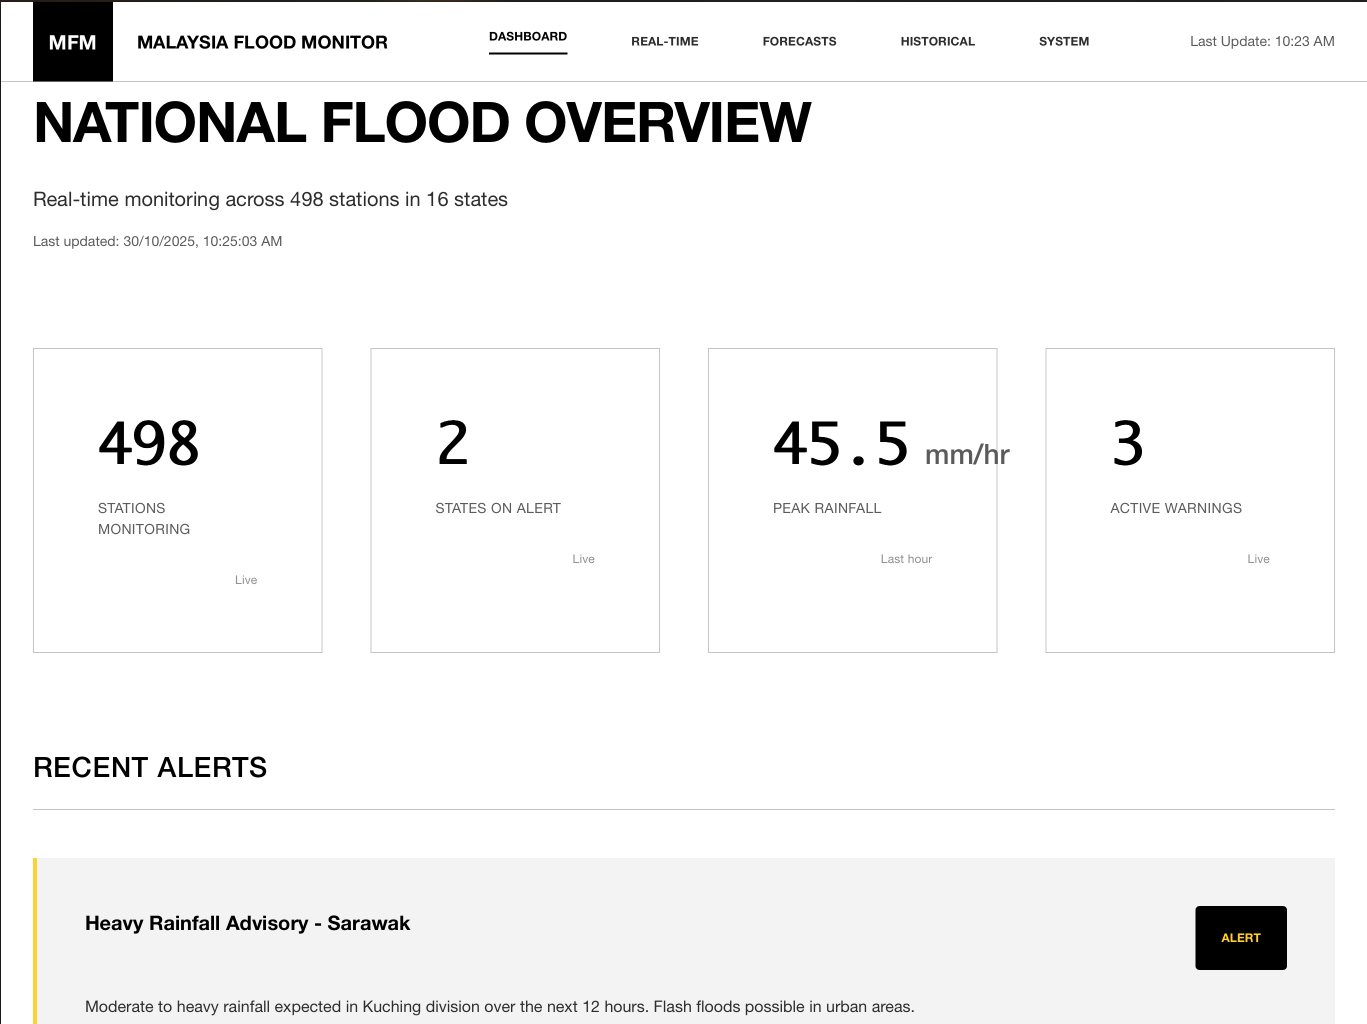1367x1024 pixels.
Task: Switch to the Real-Time tab
Action: coord(664,42)
